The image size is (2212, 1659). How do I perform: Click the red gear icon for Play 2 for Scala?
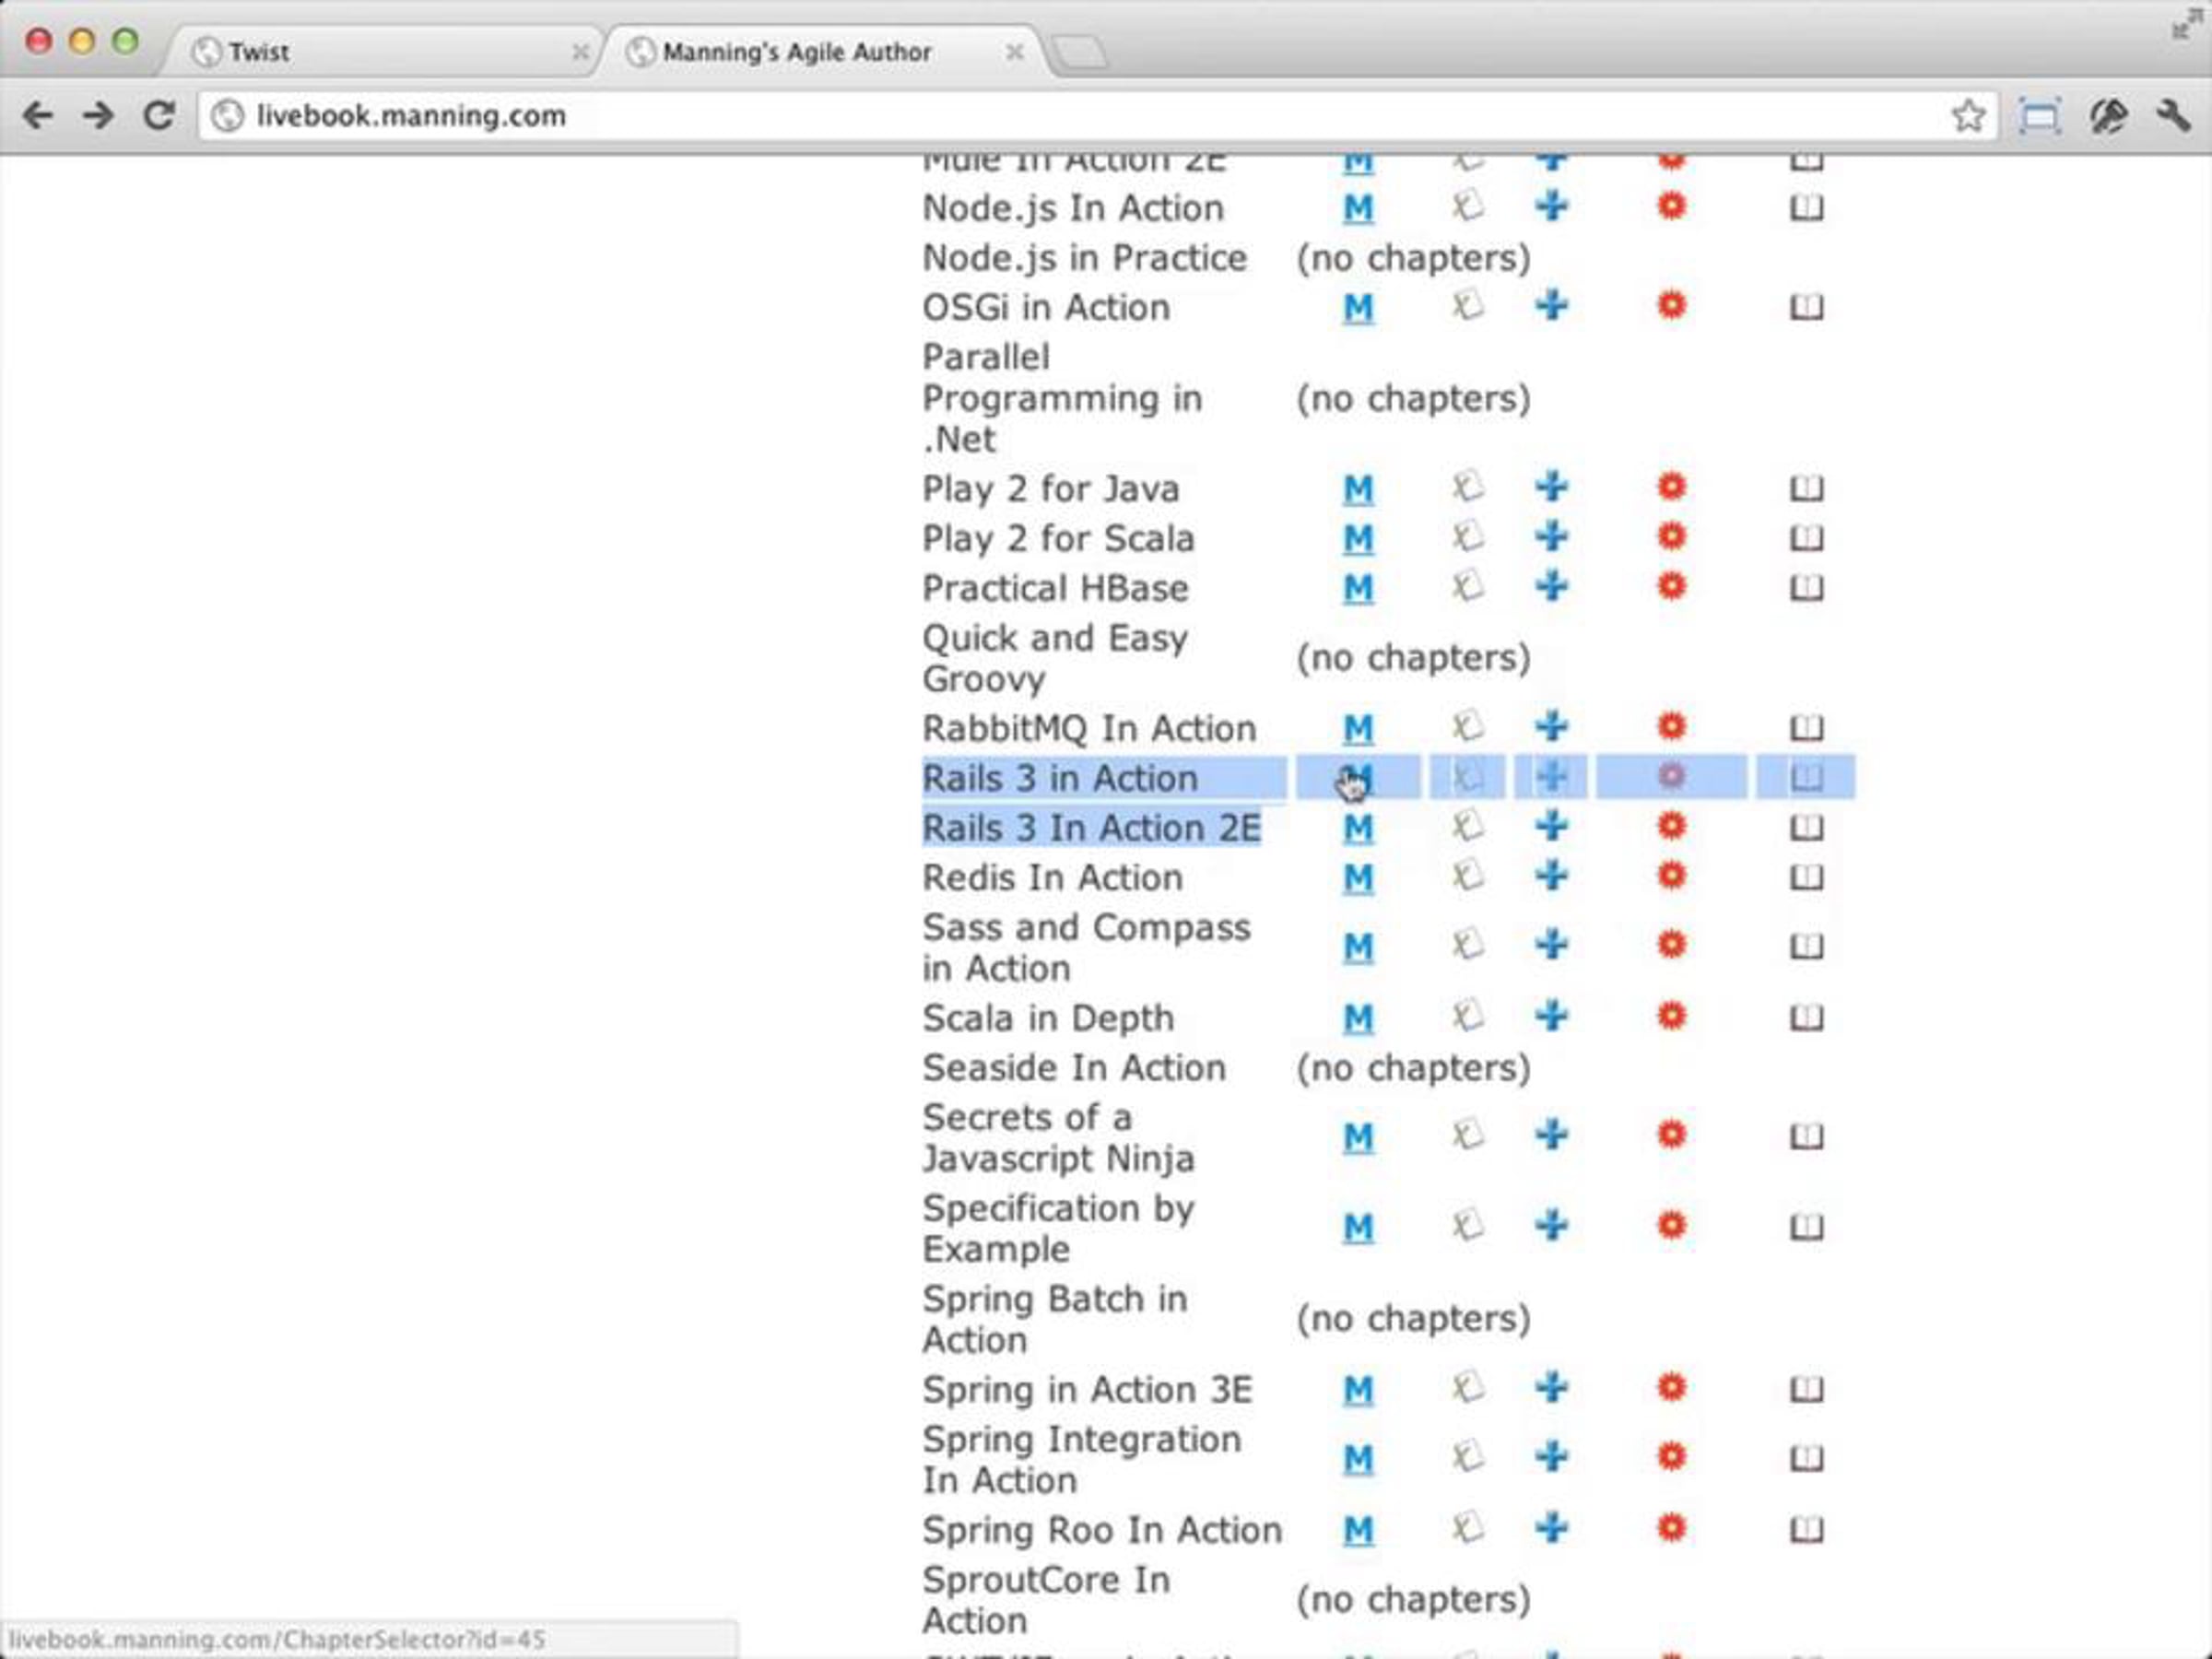pyautogui.click(x=1671, y=537)
